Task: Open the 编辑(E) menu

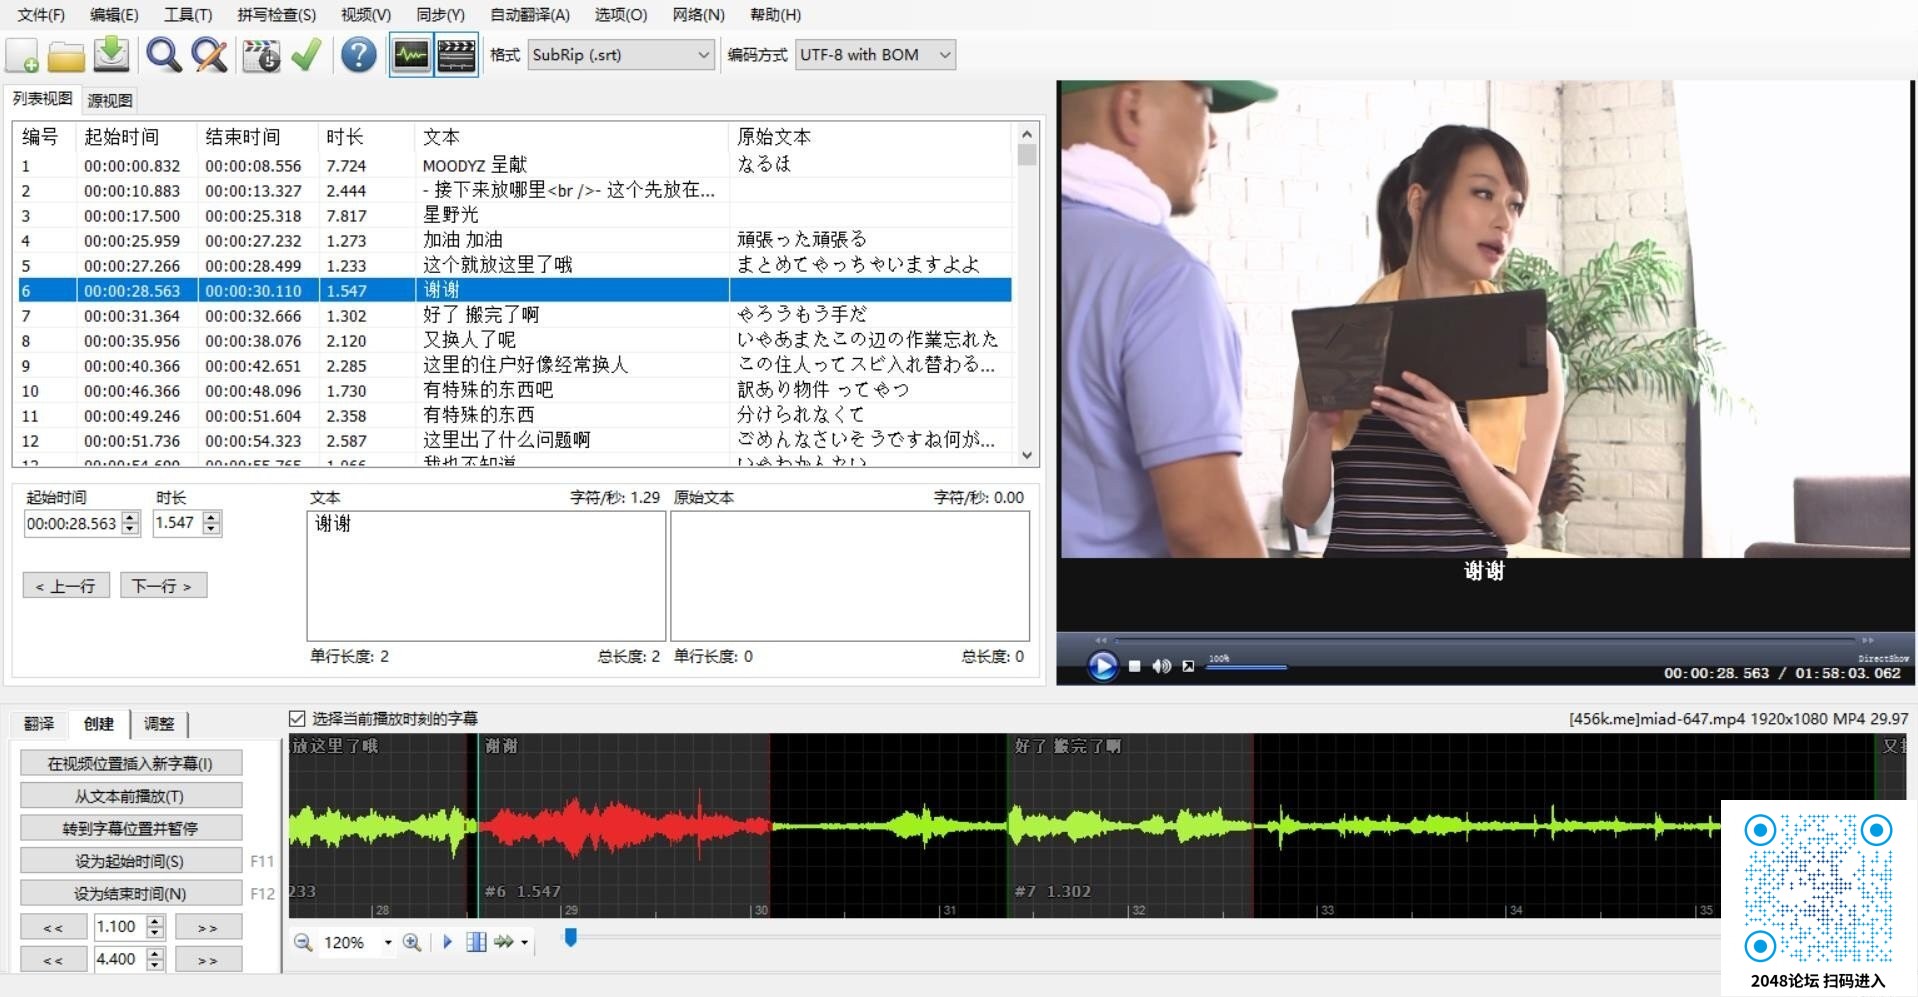Action: coord(114,15)
